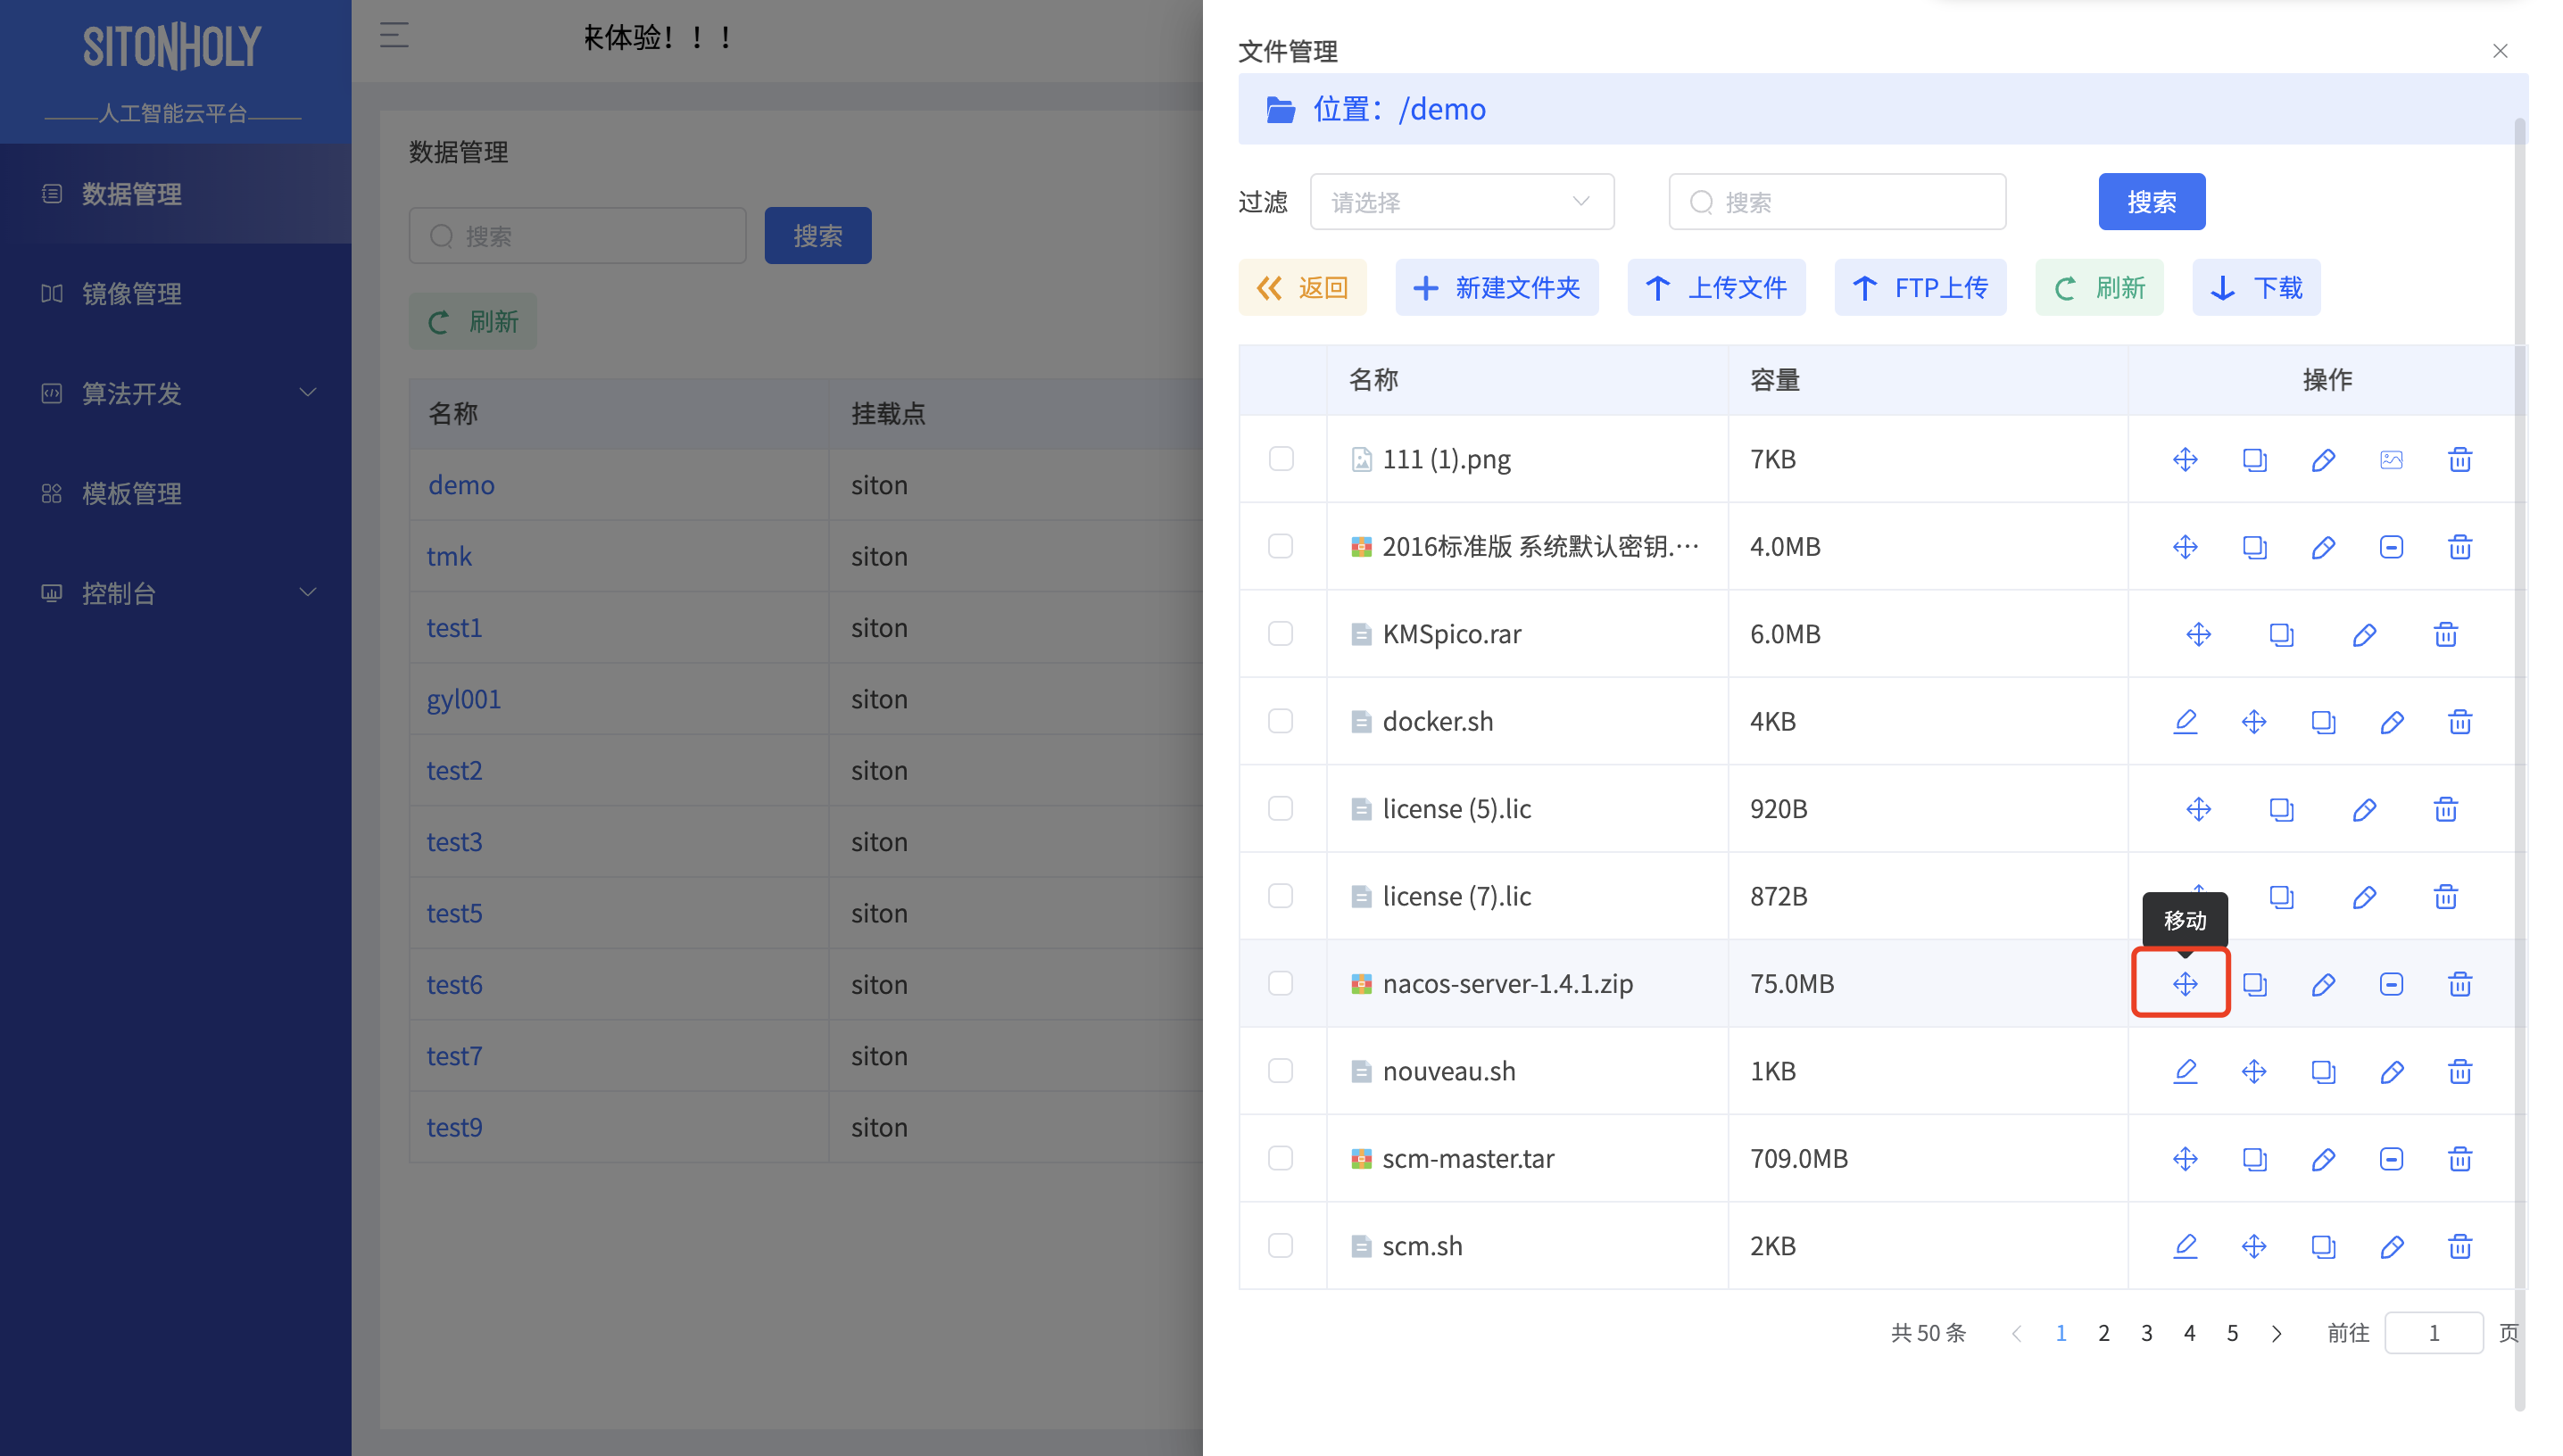Screen dimensions: 2563x1456
Task: Delete the 111 (1).png file
Action: coord(2460,459)
